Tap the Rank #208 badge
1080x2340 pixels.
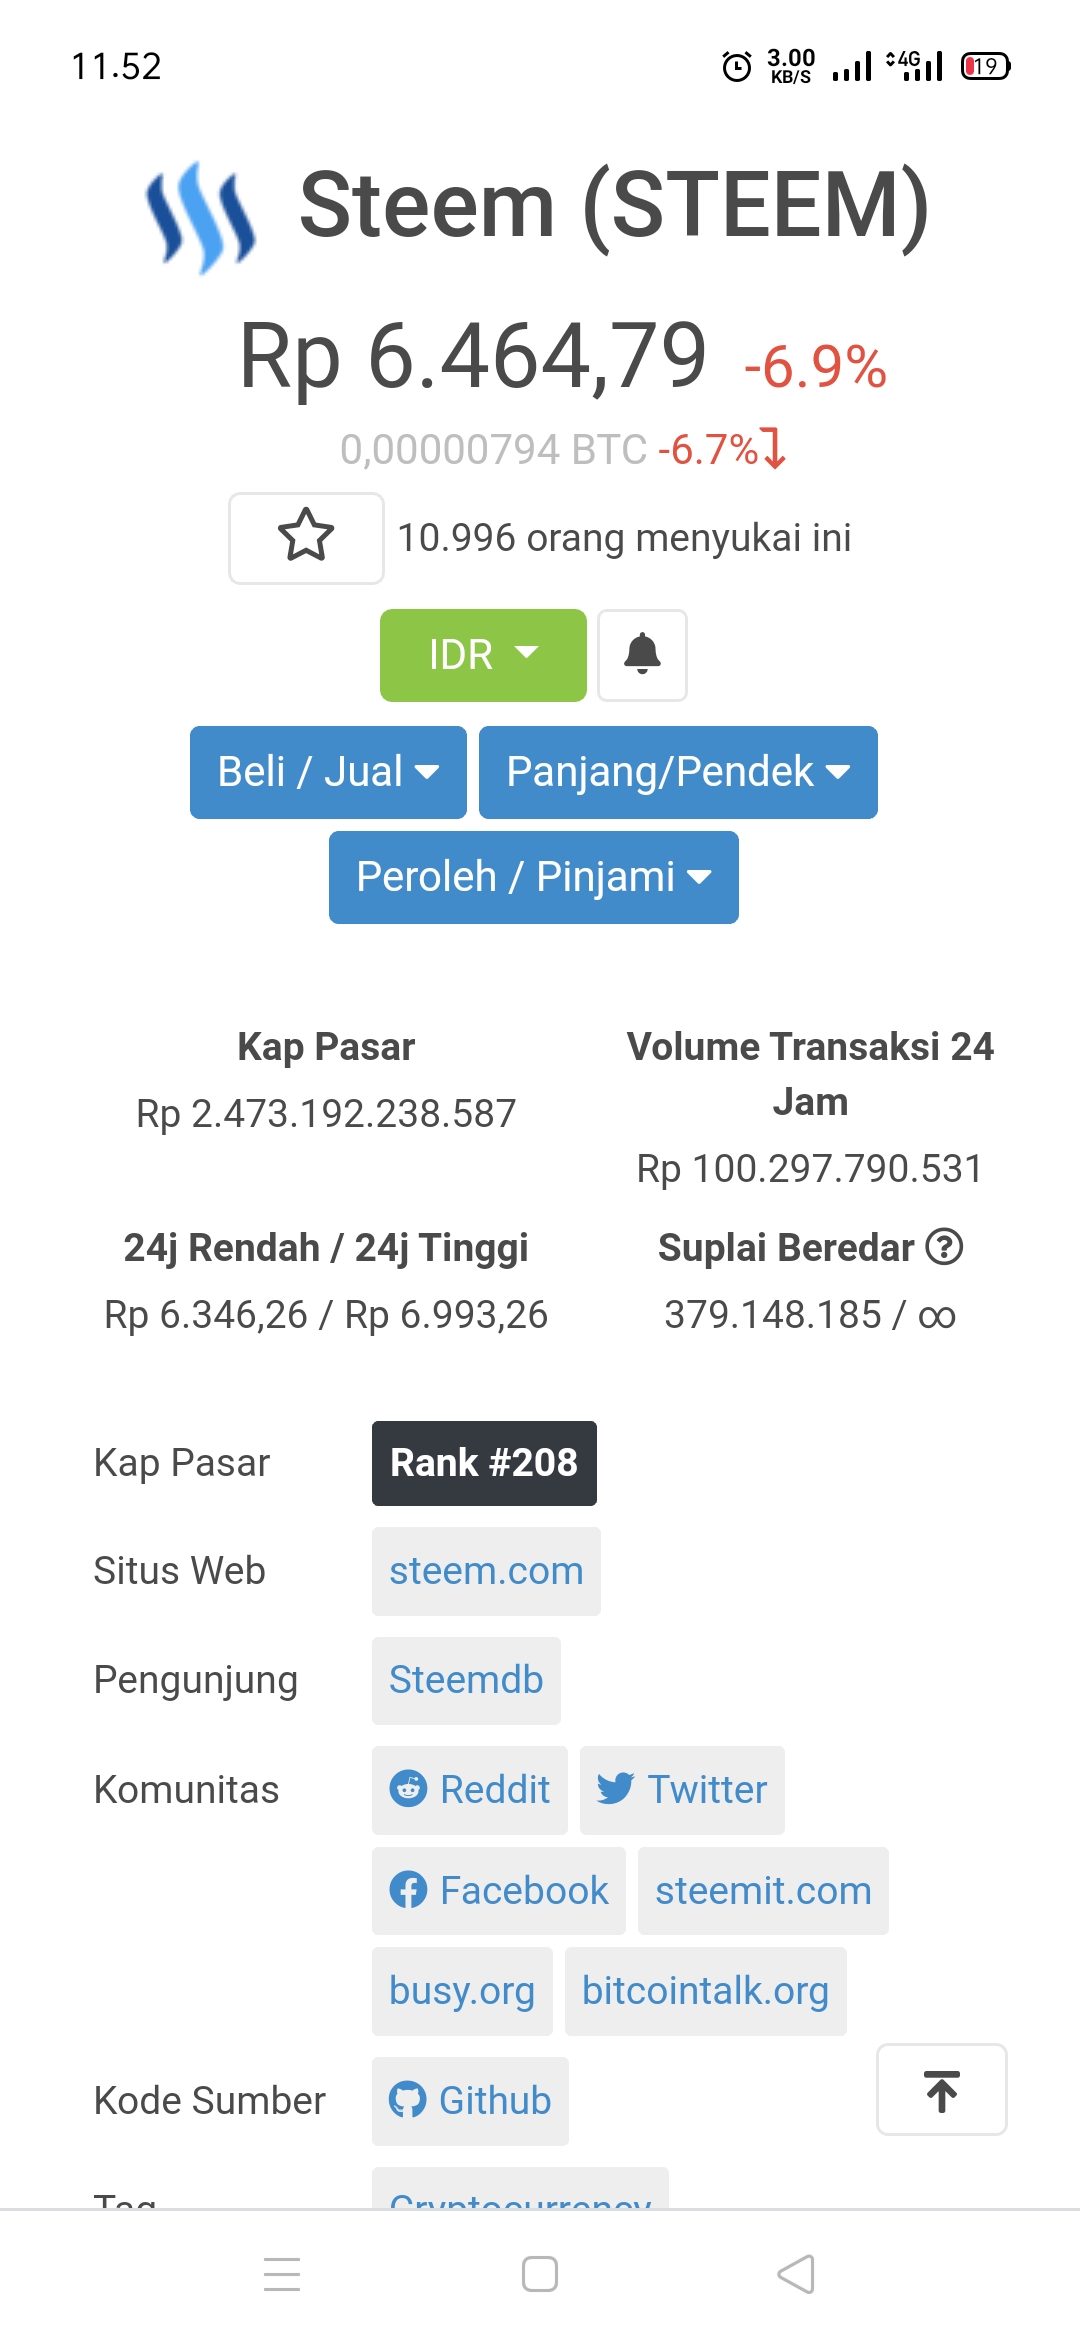484,1463
